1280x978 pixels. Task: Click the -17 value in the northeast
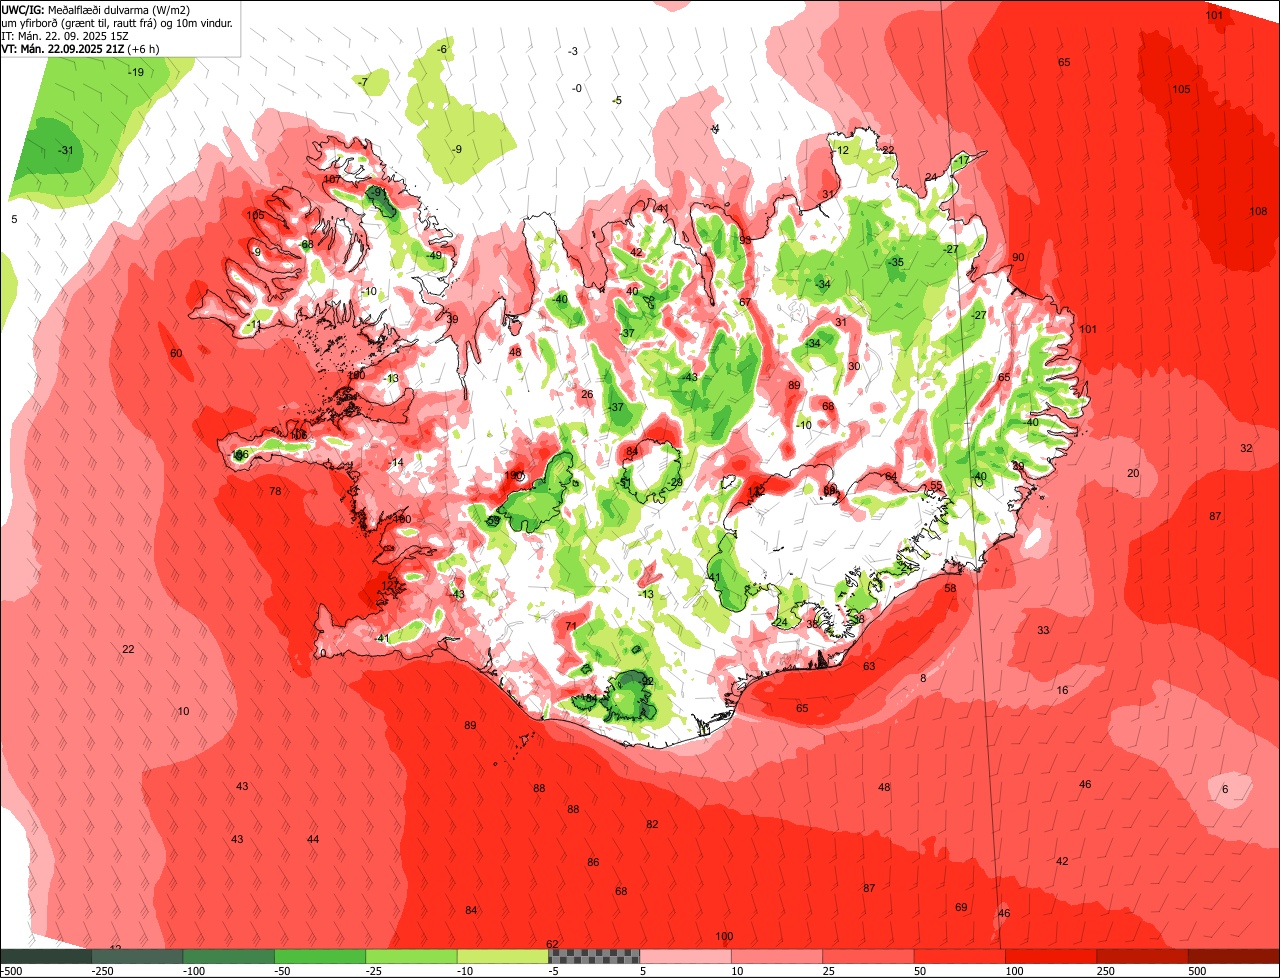pos(962,161)
